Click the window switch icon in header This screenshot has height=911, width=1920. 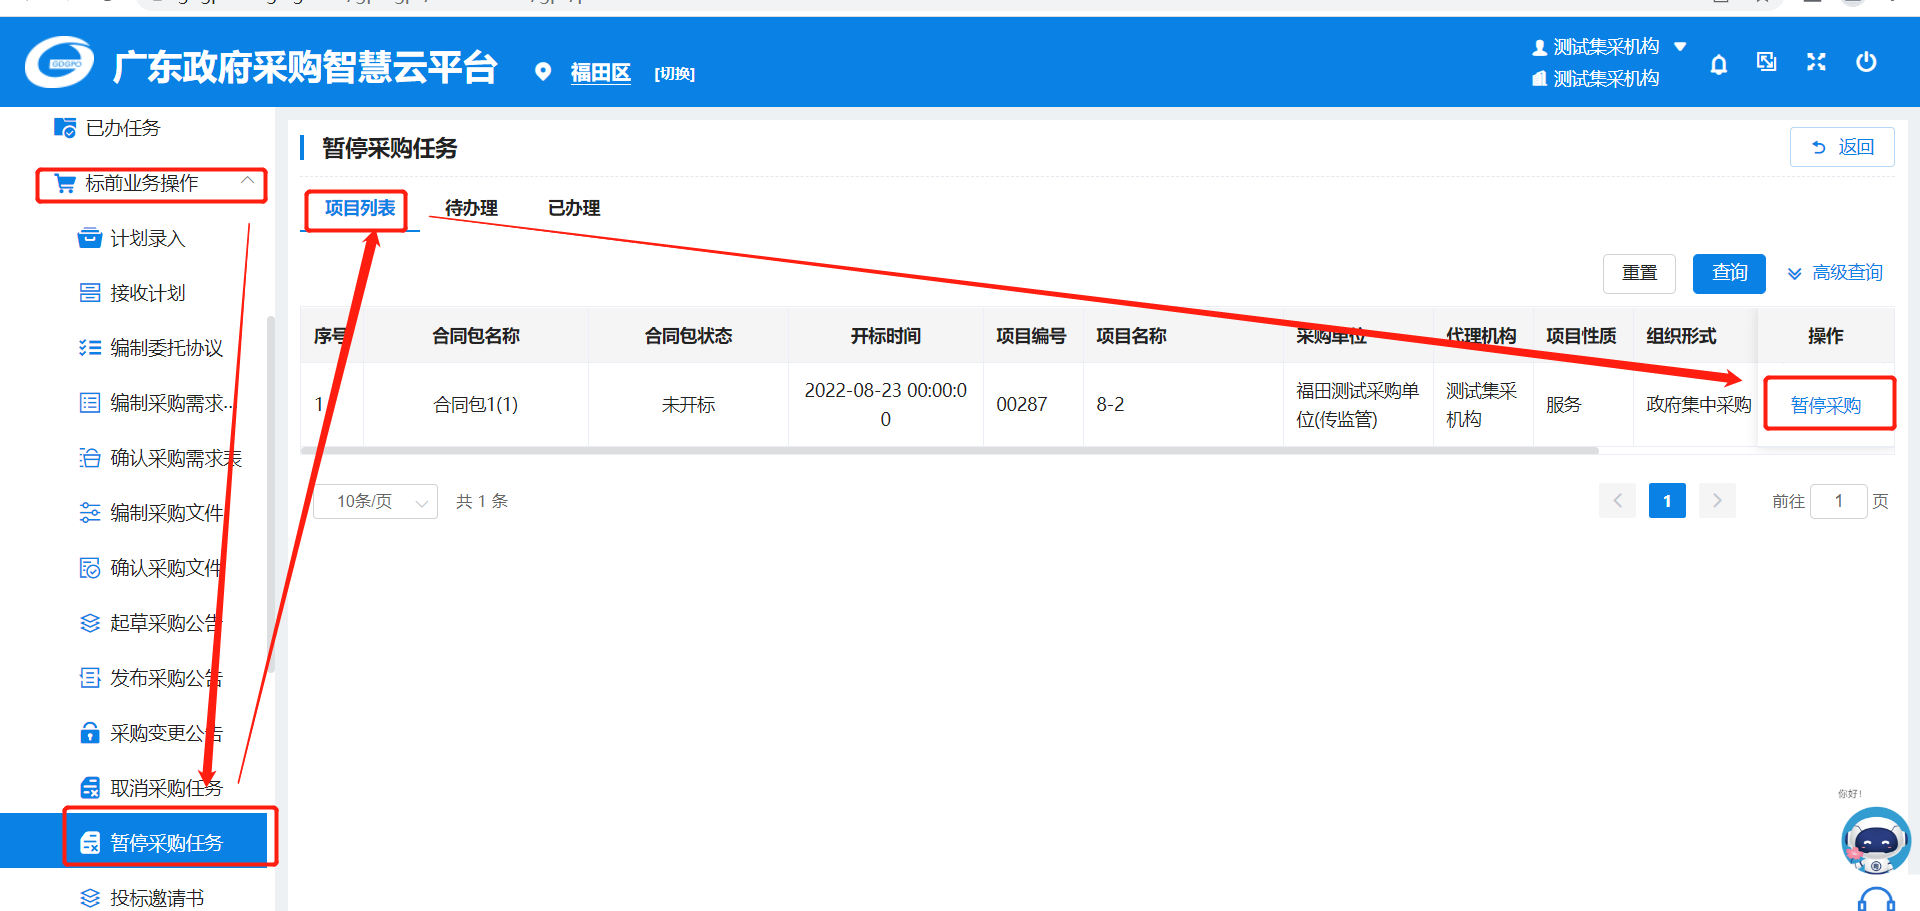[x=1767, y=63]
